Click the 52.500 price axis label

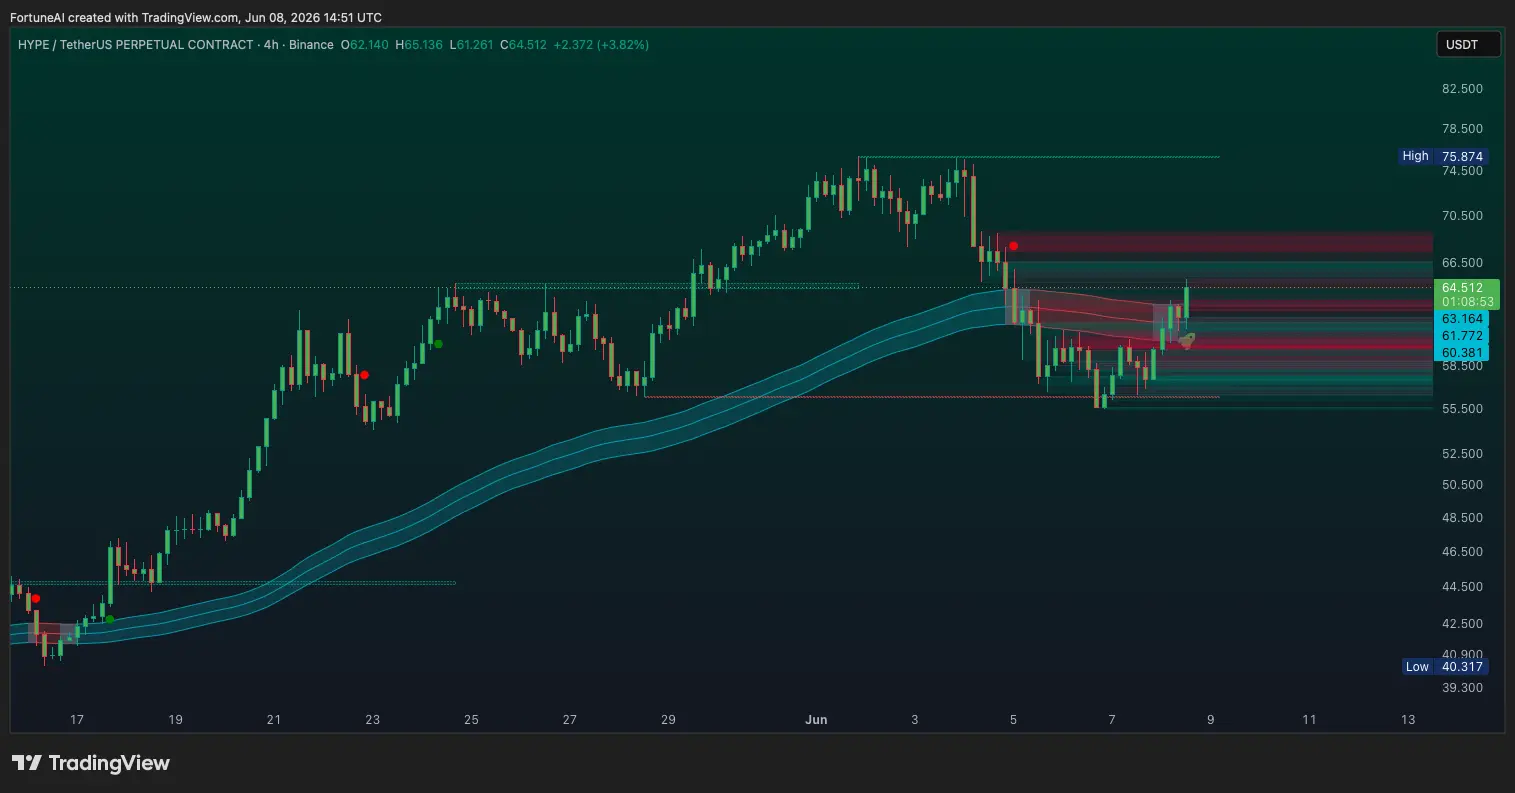[1462, 454]
